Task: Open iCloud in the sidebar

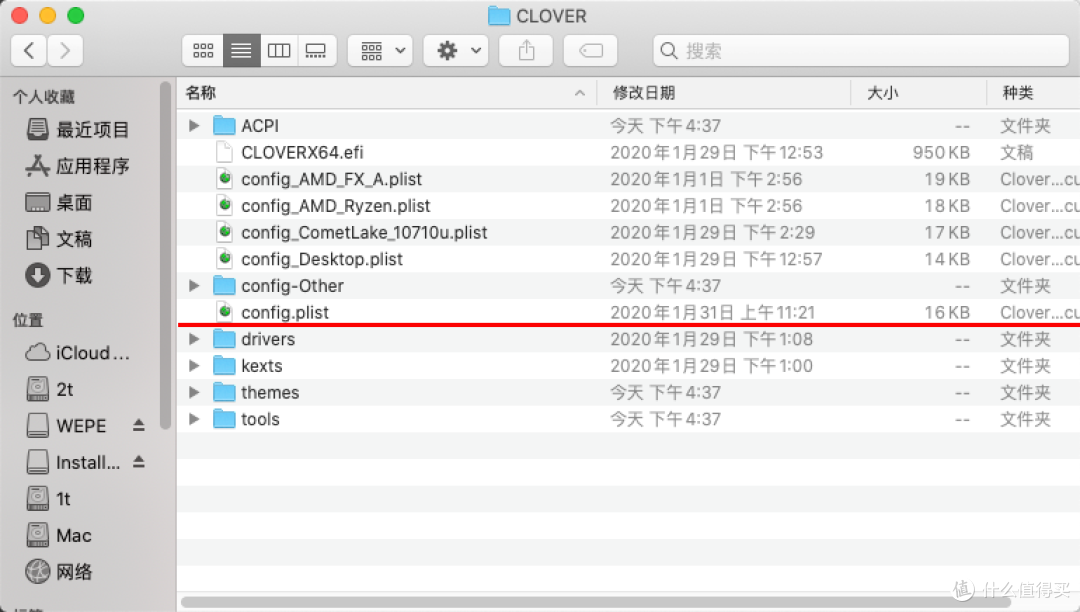Action: pos(78,352)
